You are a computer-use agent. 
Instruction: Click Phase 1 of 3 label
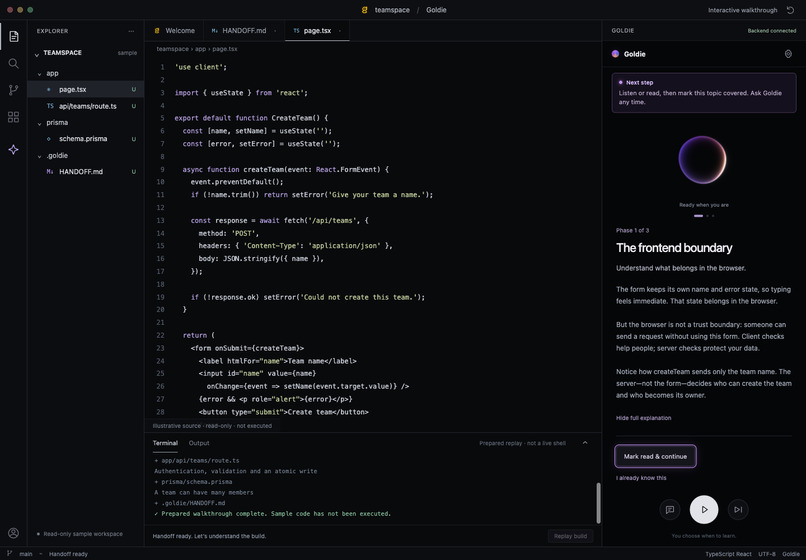pos(632,230)
